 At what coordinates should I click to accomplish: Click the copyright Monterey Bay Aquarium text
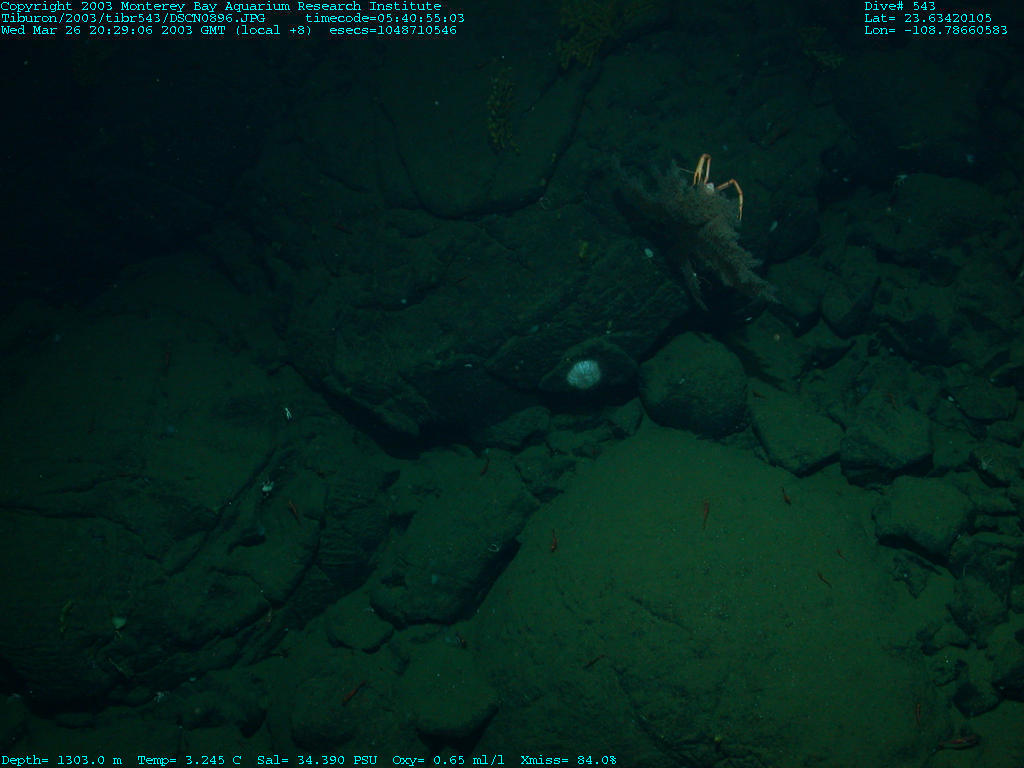click(221, 6)
